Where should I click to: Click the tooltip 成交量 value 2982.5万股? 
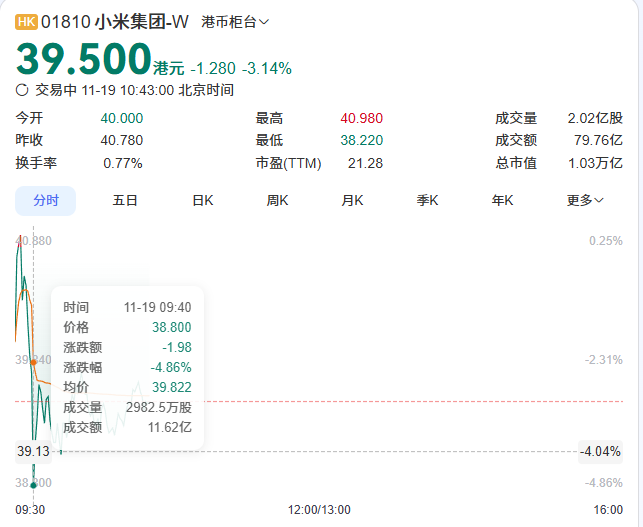click(159, 407)
